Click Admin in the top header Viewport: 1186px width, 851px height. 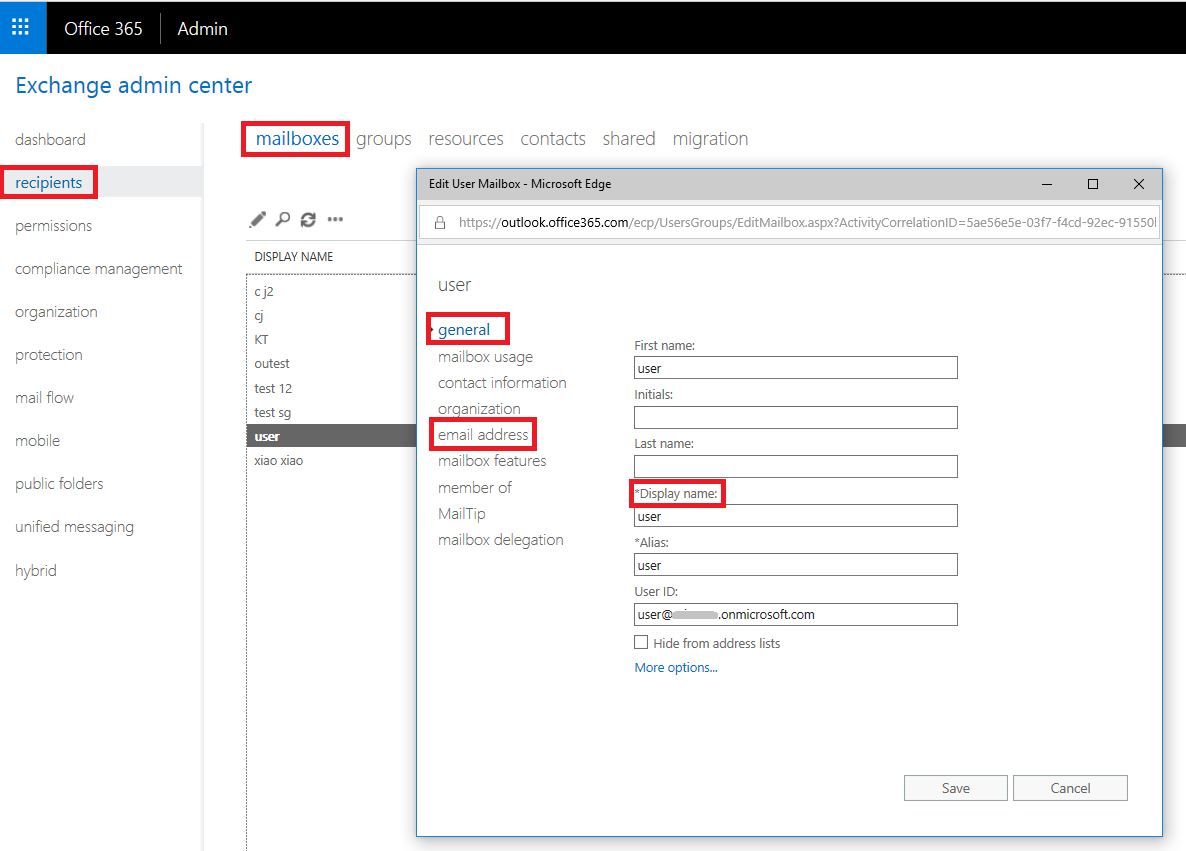point(202,29)
